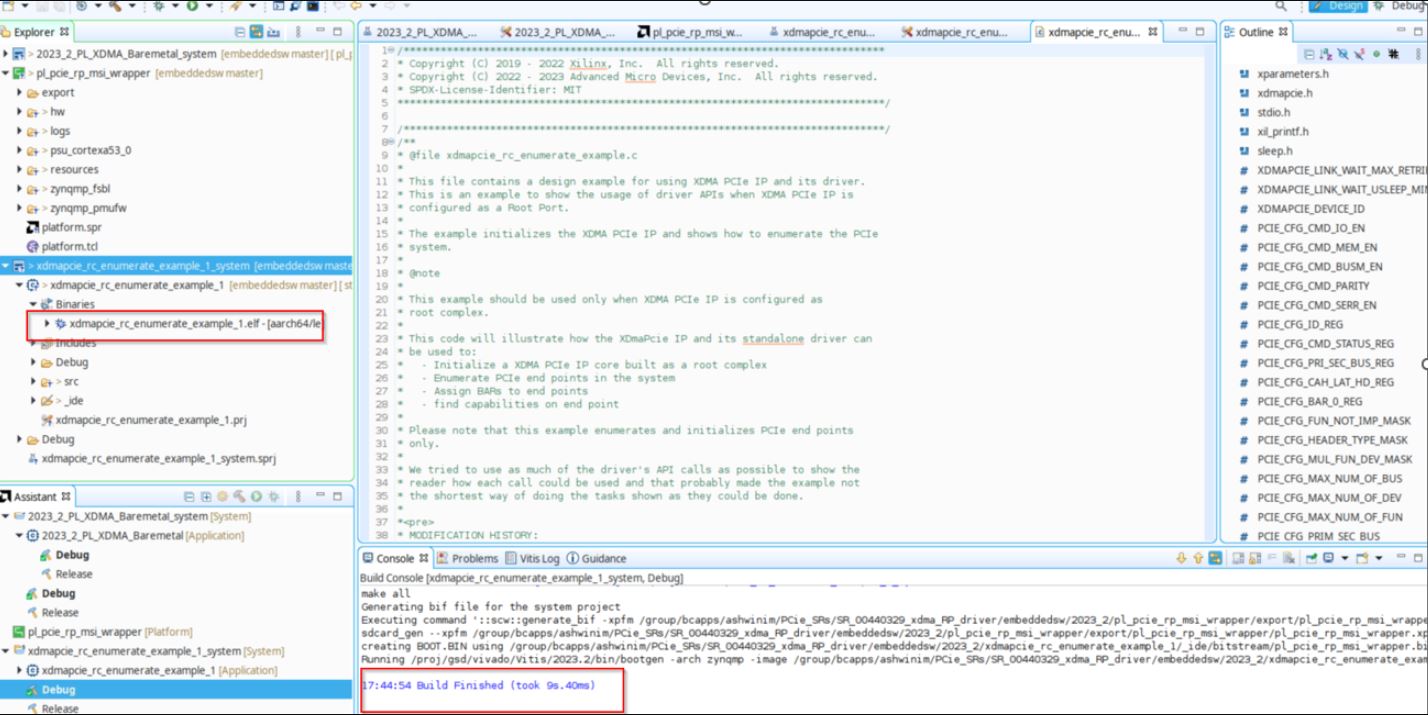Click the search magnifier icon in top toolbar
Image resolution: width=1428 pixels, height=715 pixels.
click(x=1281, y=6)
